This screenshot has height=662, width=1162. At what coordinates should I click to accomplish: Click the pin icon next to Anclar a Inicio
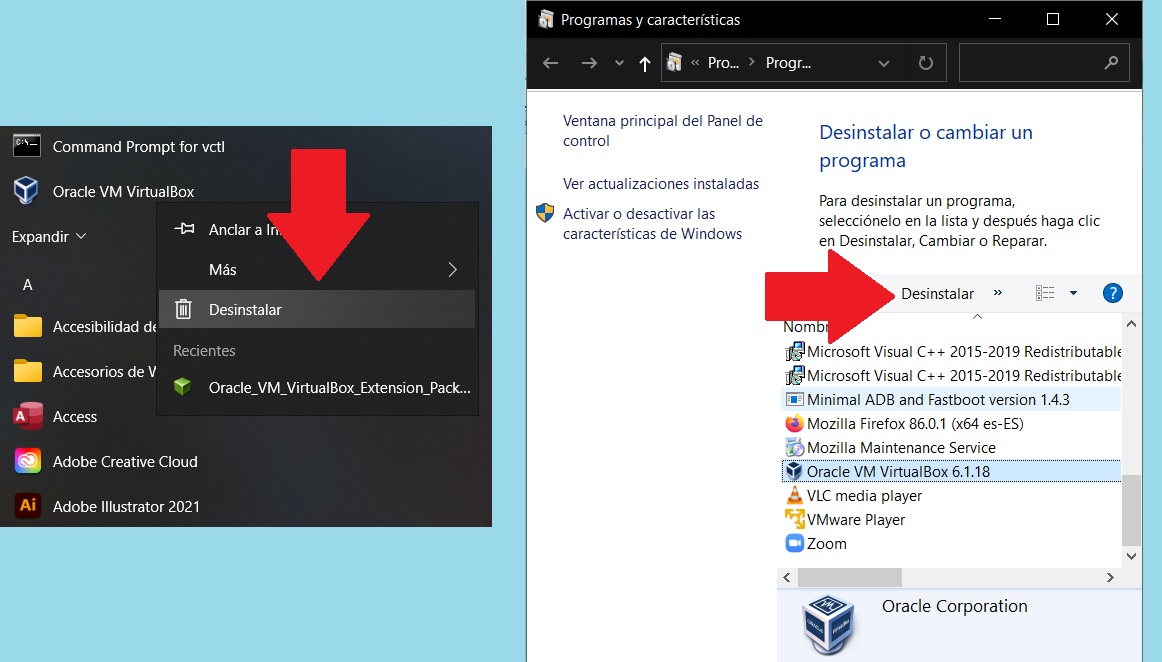tap(184, 229)
